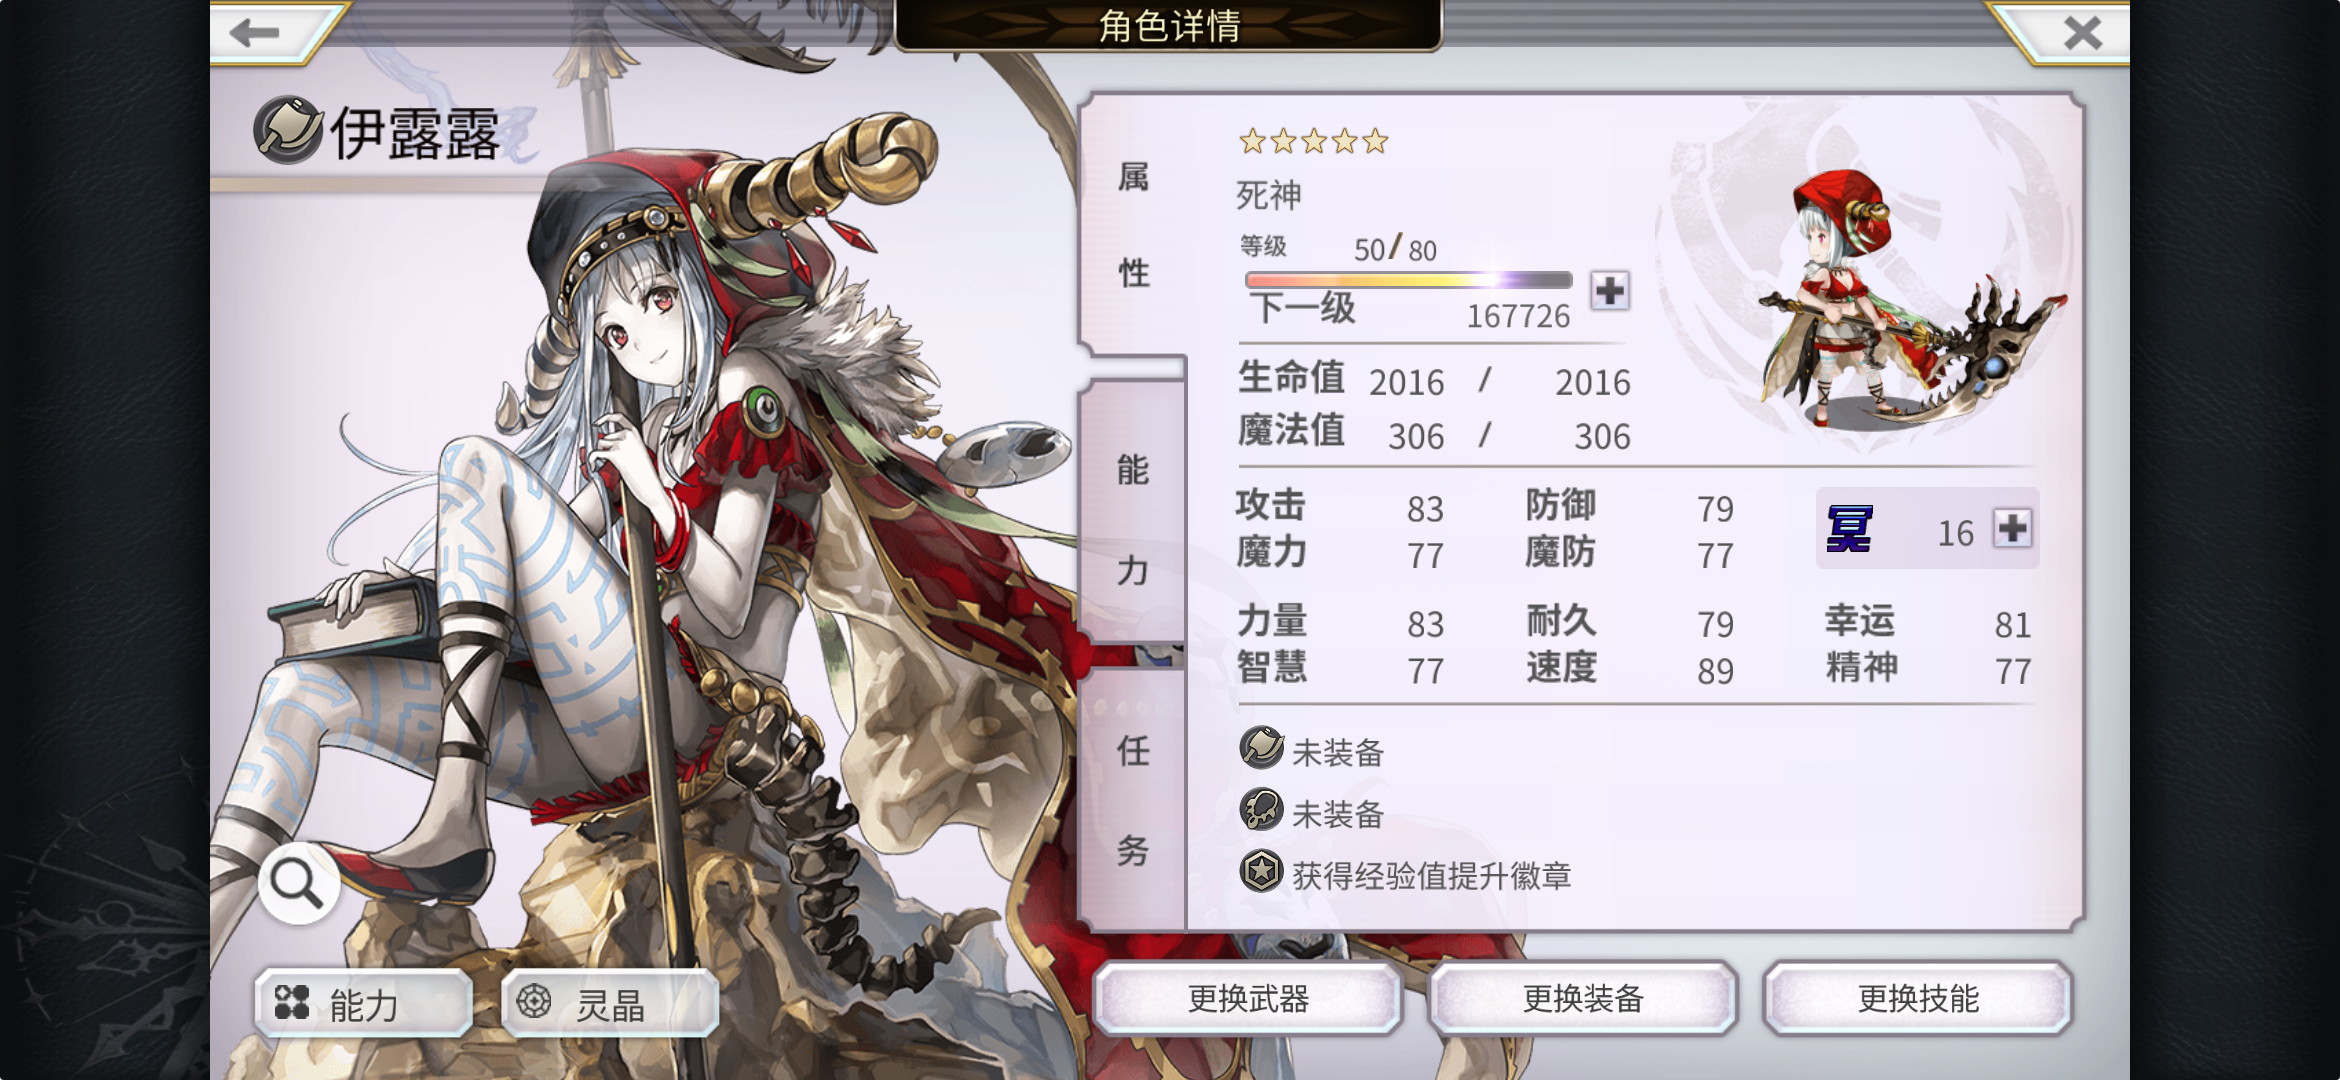Screen dimensions: 2340x1080
Task: Switch to the 任务 side tab
Action: 1133,800
